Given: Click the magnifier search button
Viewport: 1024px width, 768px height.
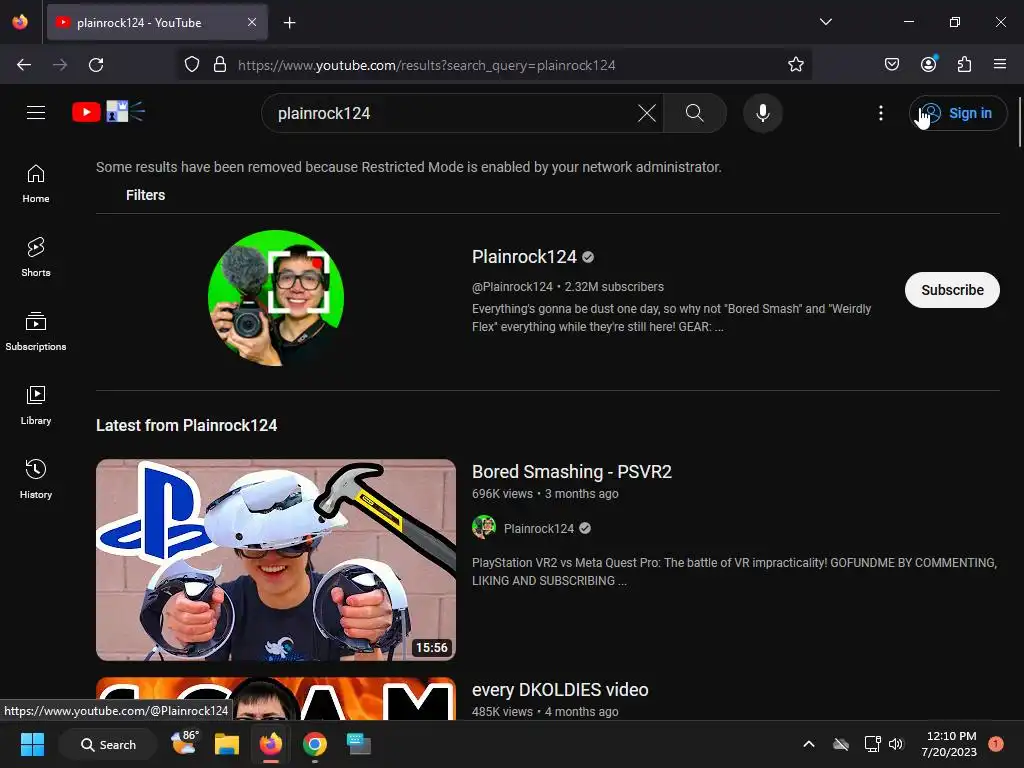Looking at the screenshot, I should tap(695, 113).
